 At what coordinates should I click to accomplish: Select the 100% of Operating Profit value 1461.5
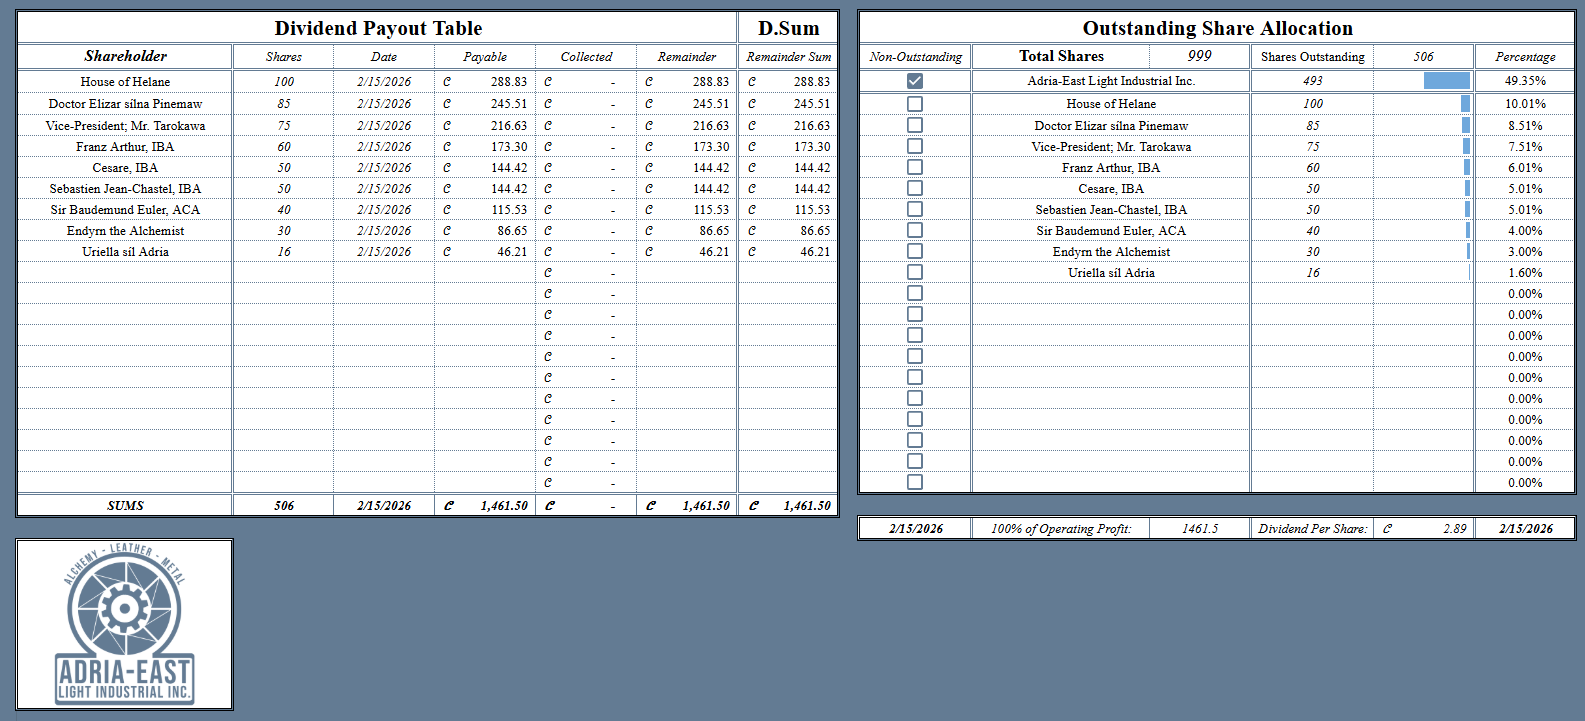click(x=1199, y=528)
